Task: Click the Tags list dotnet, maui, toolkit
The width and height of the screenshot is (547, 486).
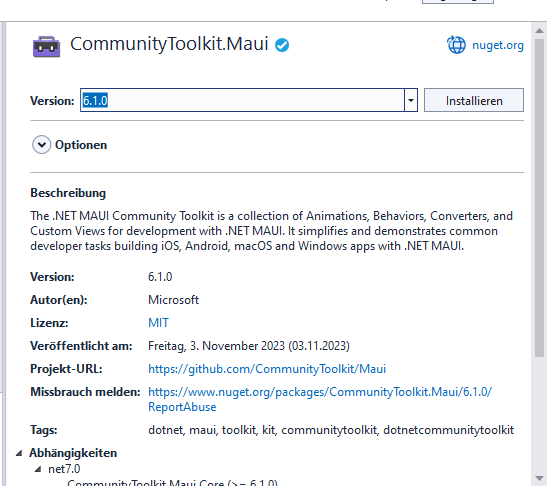Action: point(331,430)
